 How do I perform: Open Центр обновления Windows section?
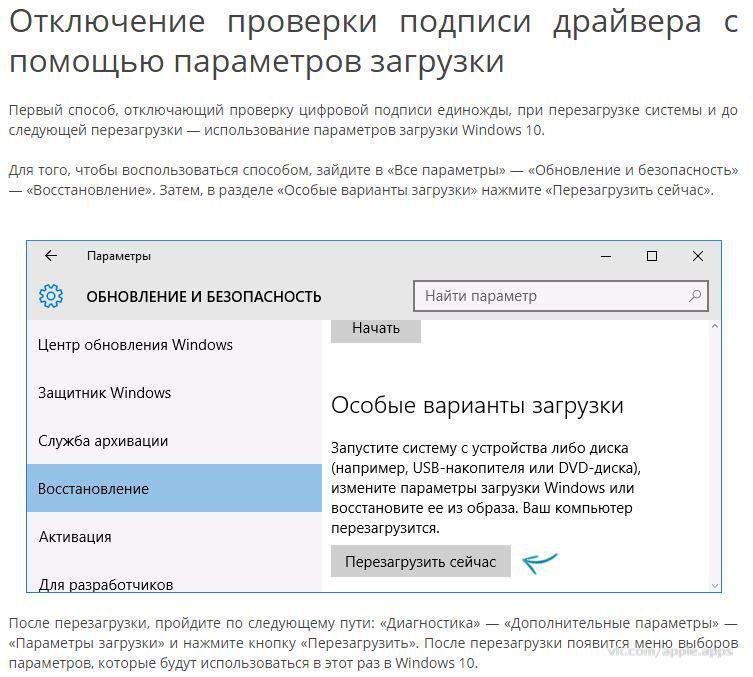click(x=135, y=345)
